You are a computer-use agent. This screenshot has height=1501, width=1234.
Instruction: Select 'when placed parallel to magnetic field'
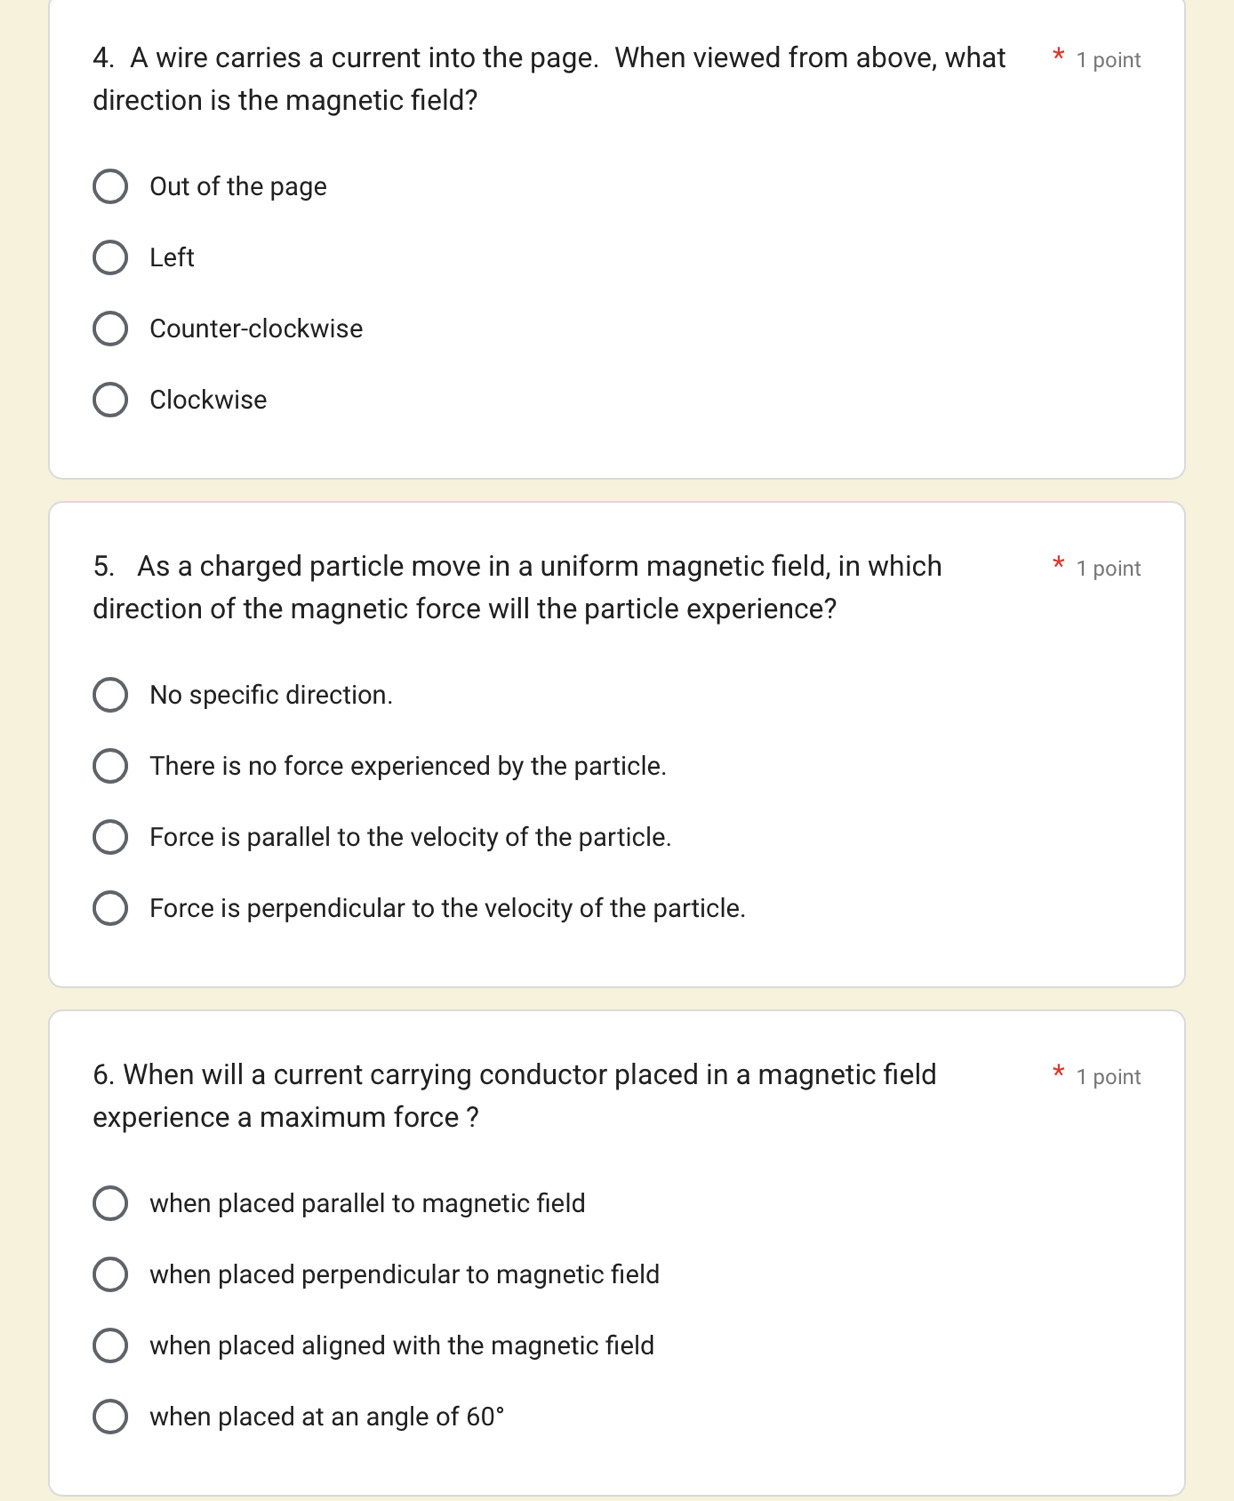click(110, 1203)
